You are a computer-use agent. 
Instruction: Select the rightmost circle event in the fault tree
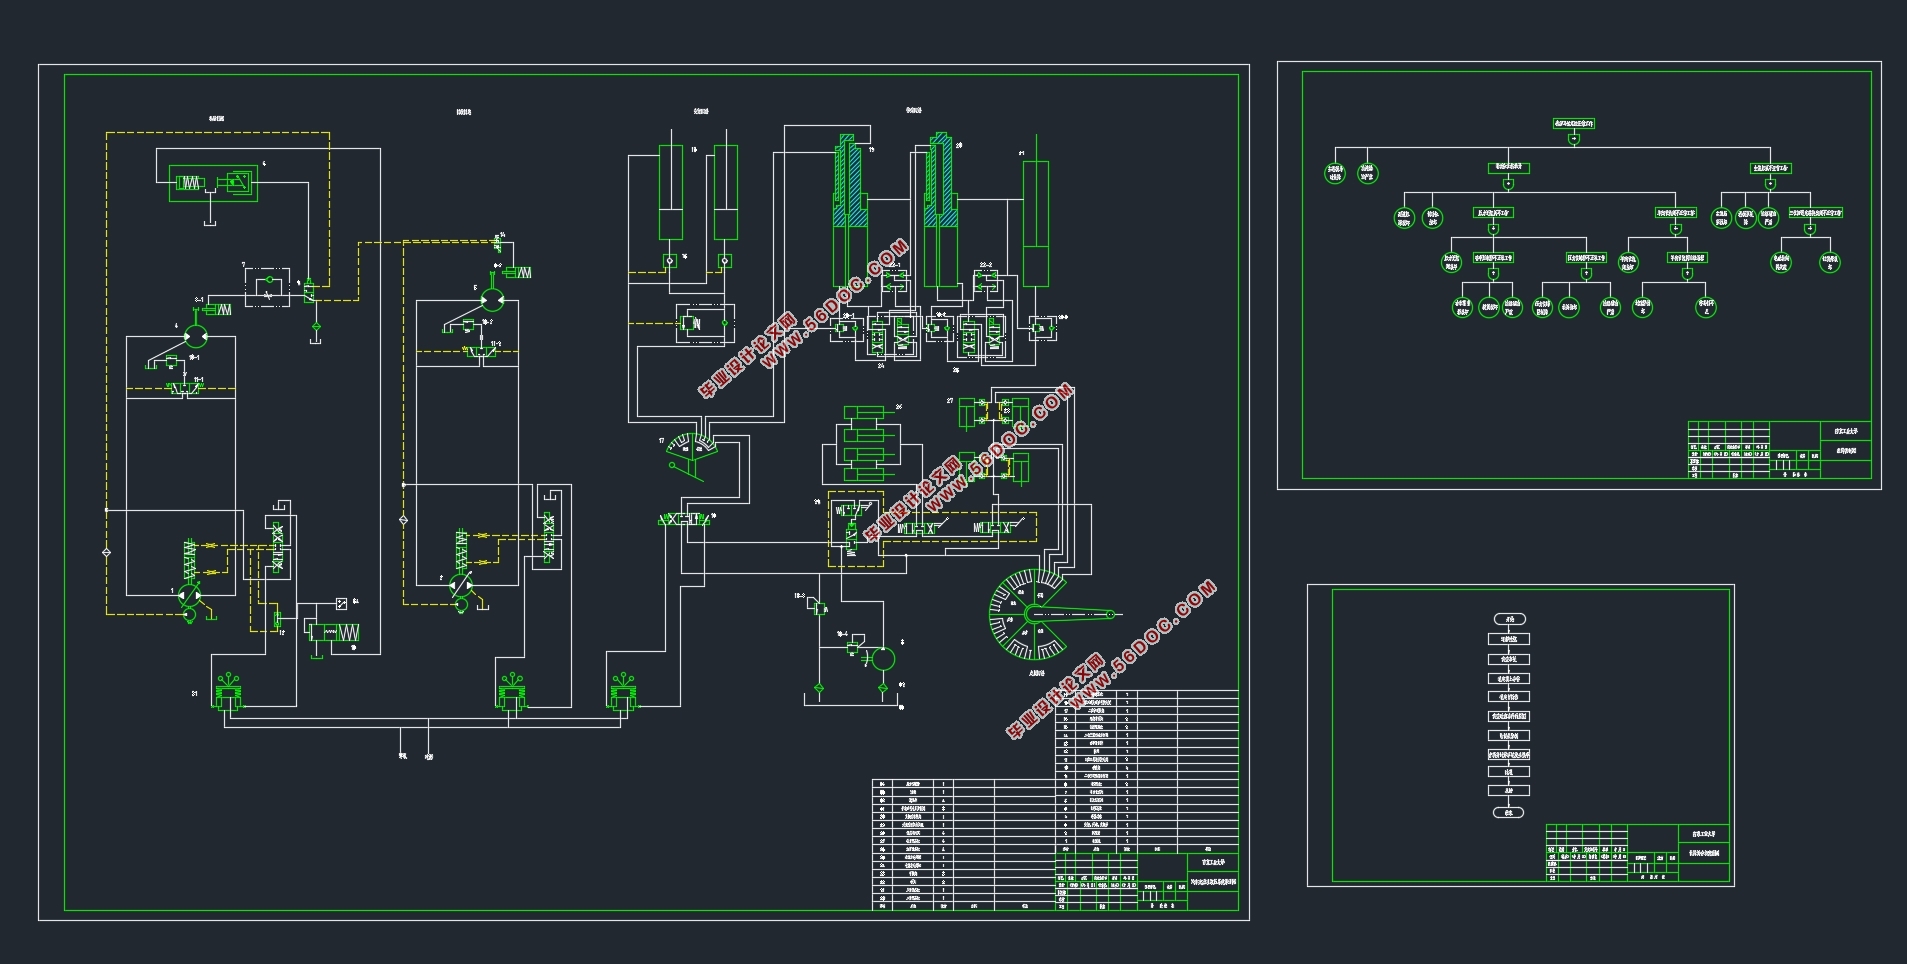(x=1829, y=263)
